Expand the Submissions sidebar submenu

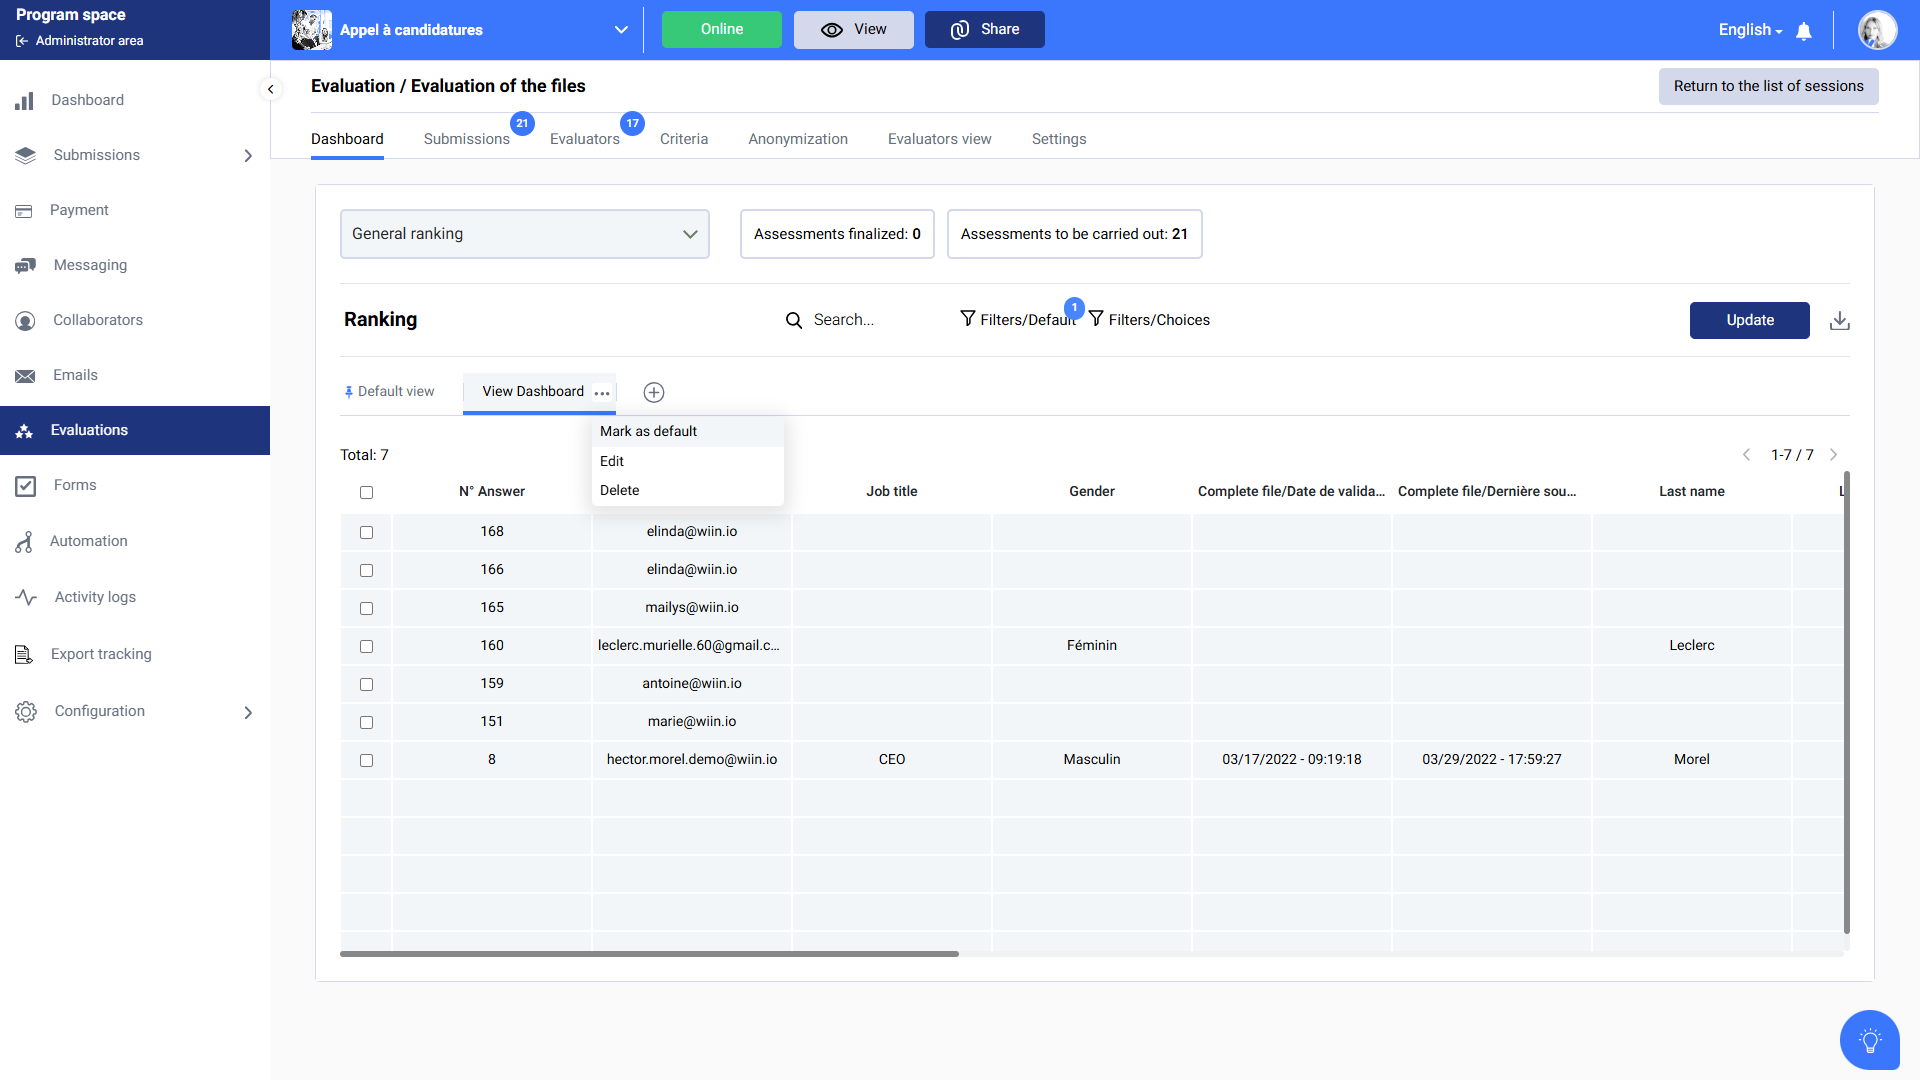click(248, 156)
